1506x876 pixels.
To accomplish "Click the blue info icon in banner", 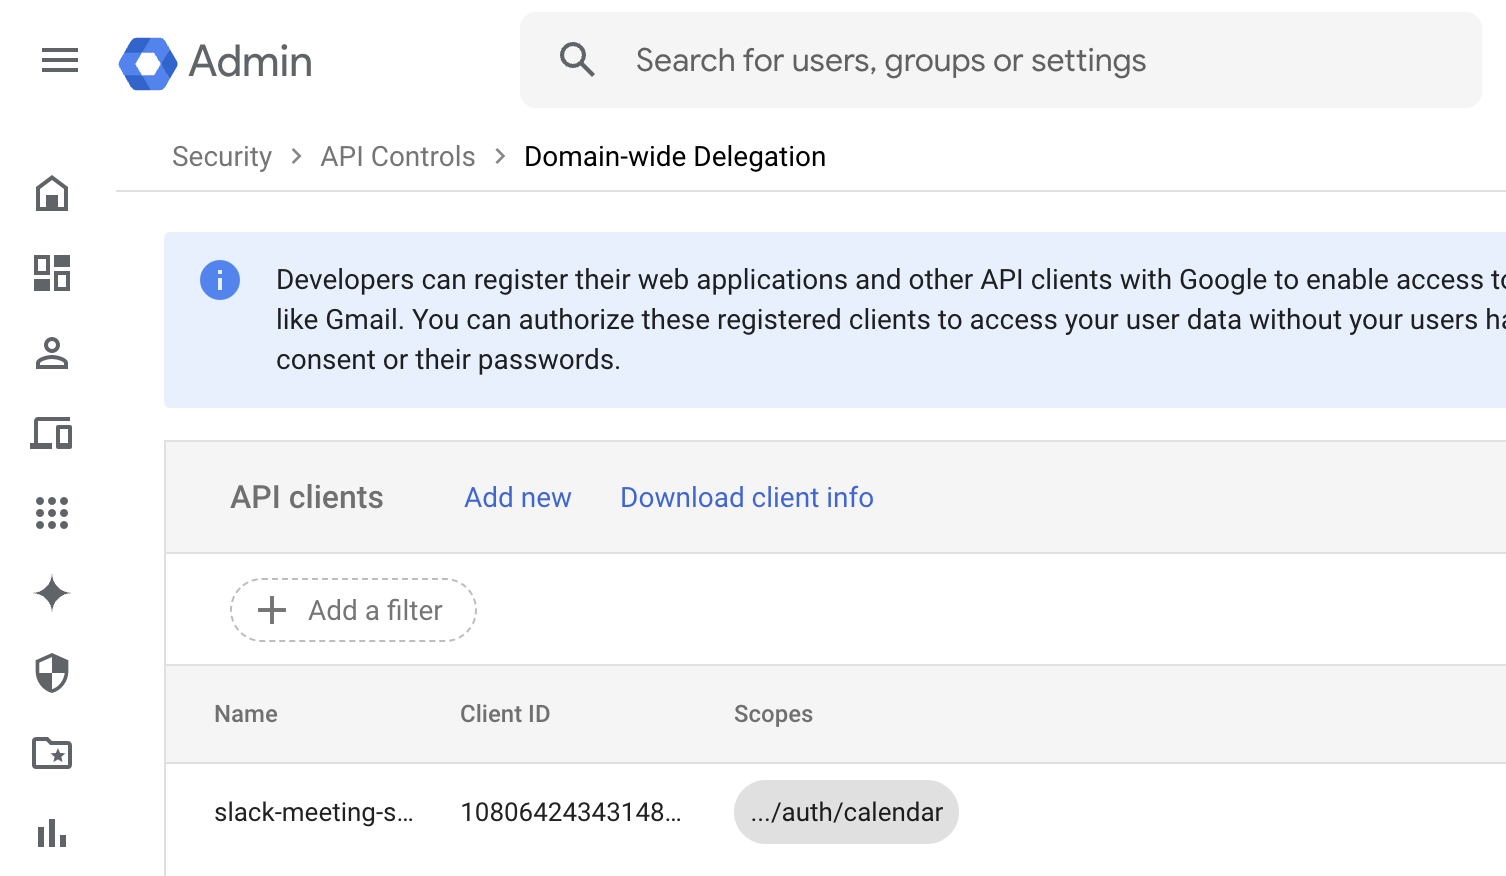I will tap(220, 280).
